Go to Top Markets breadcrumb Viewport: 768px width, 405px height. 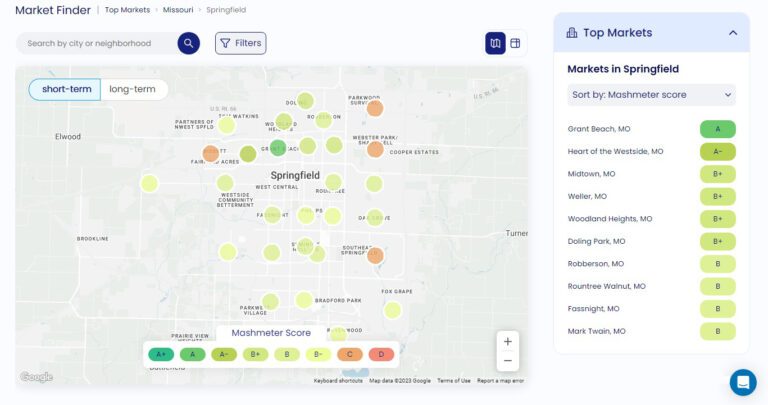pos(127,10)
